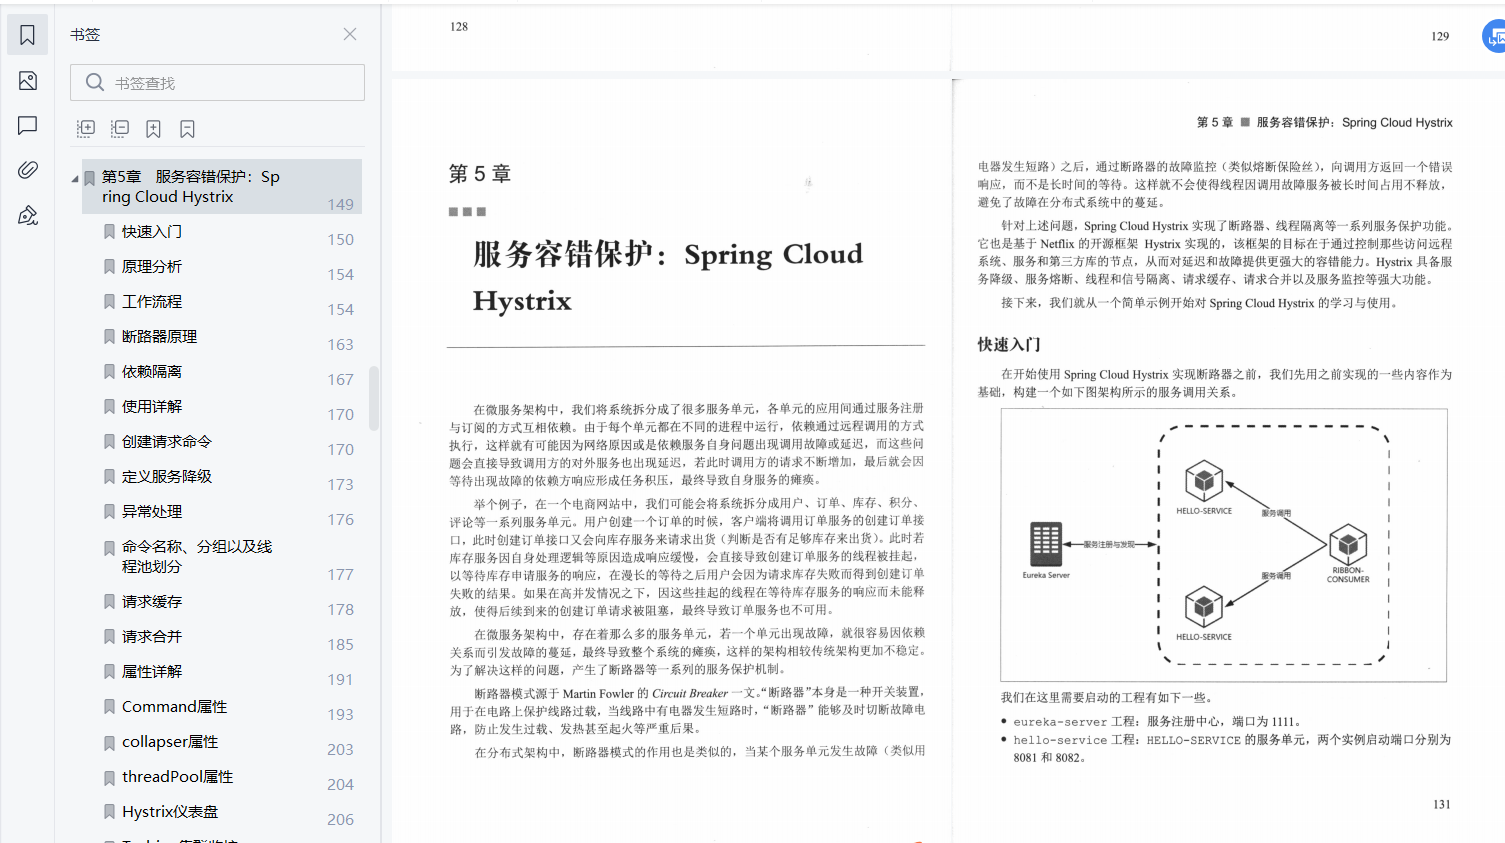The height and width of the screenshot is (843, 1505).
Task: Click bookmark icon beside 依赖隔离
Action: click(x=109, y=372)
